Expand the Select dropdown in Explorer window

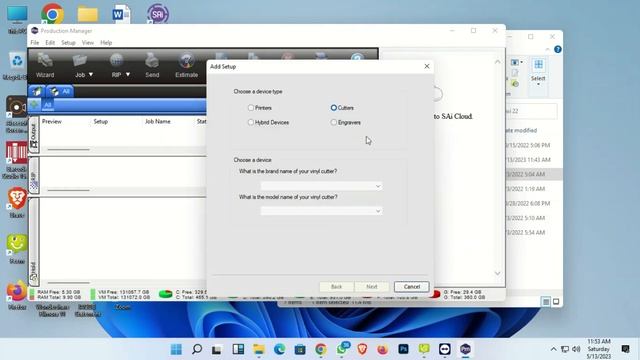tap(538, 84)
